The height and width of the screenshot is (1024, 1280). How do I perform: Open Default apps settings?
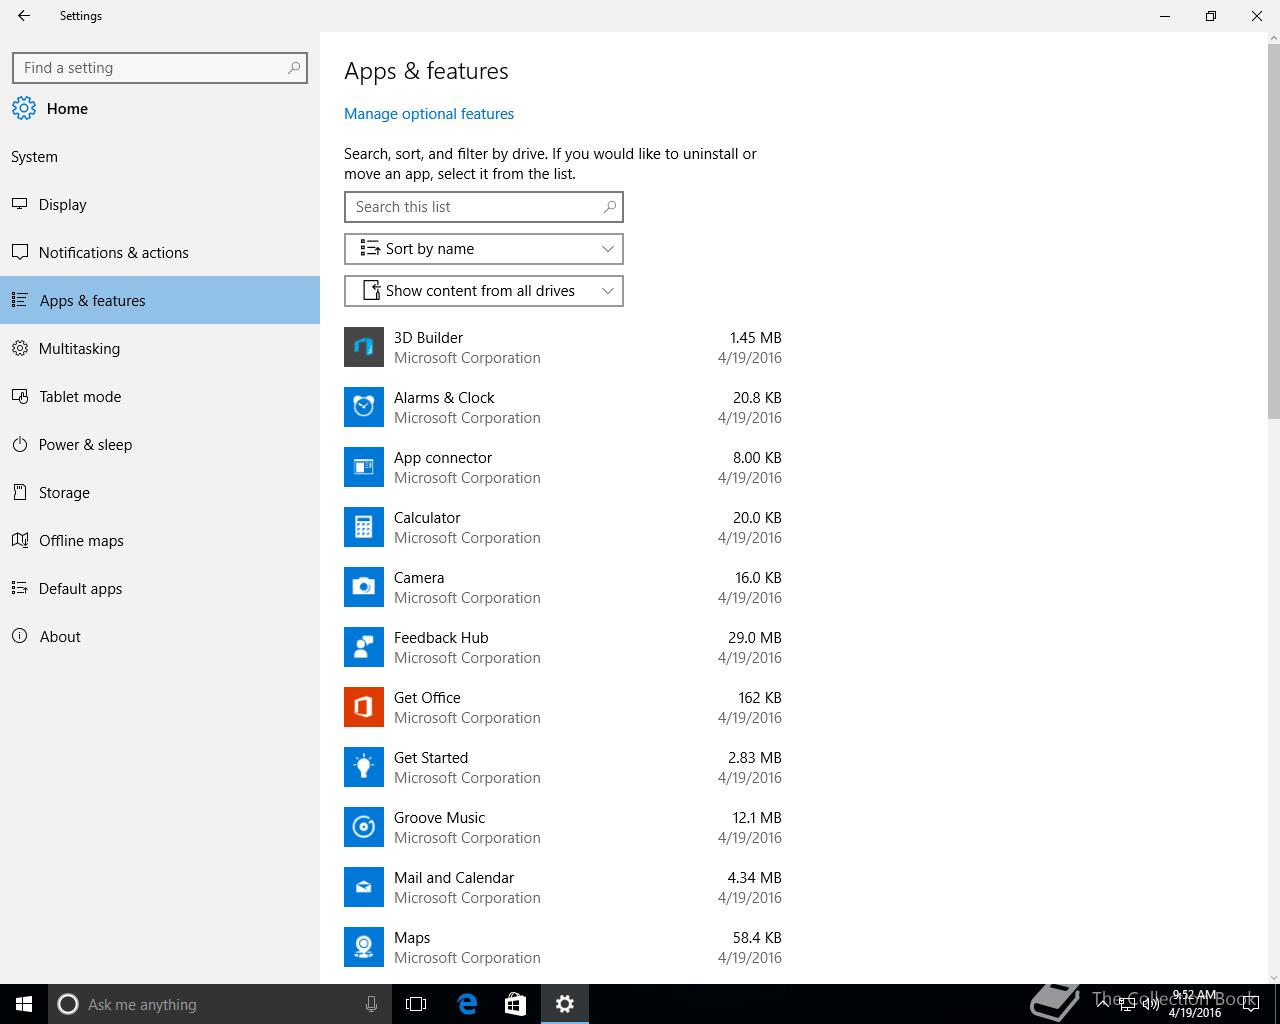tap(80, 589)
